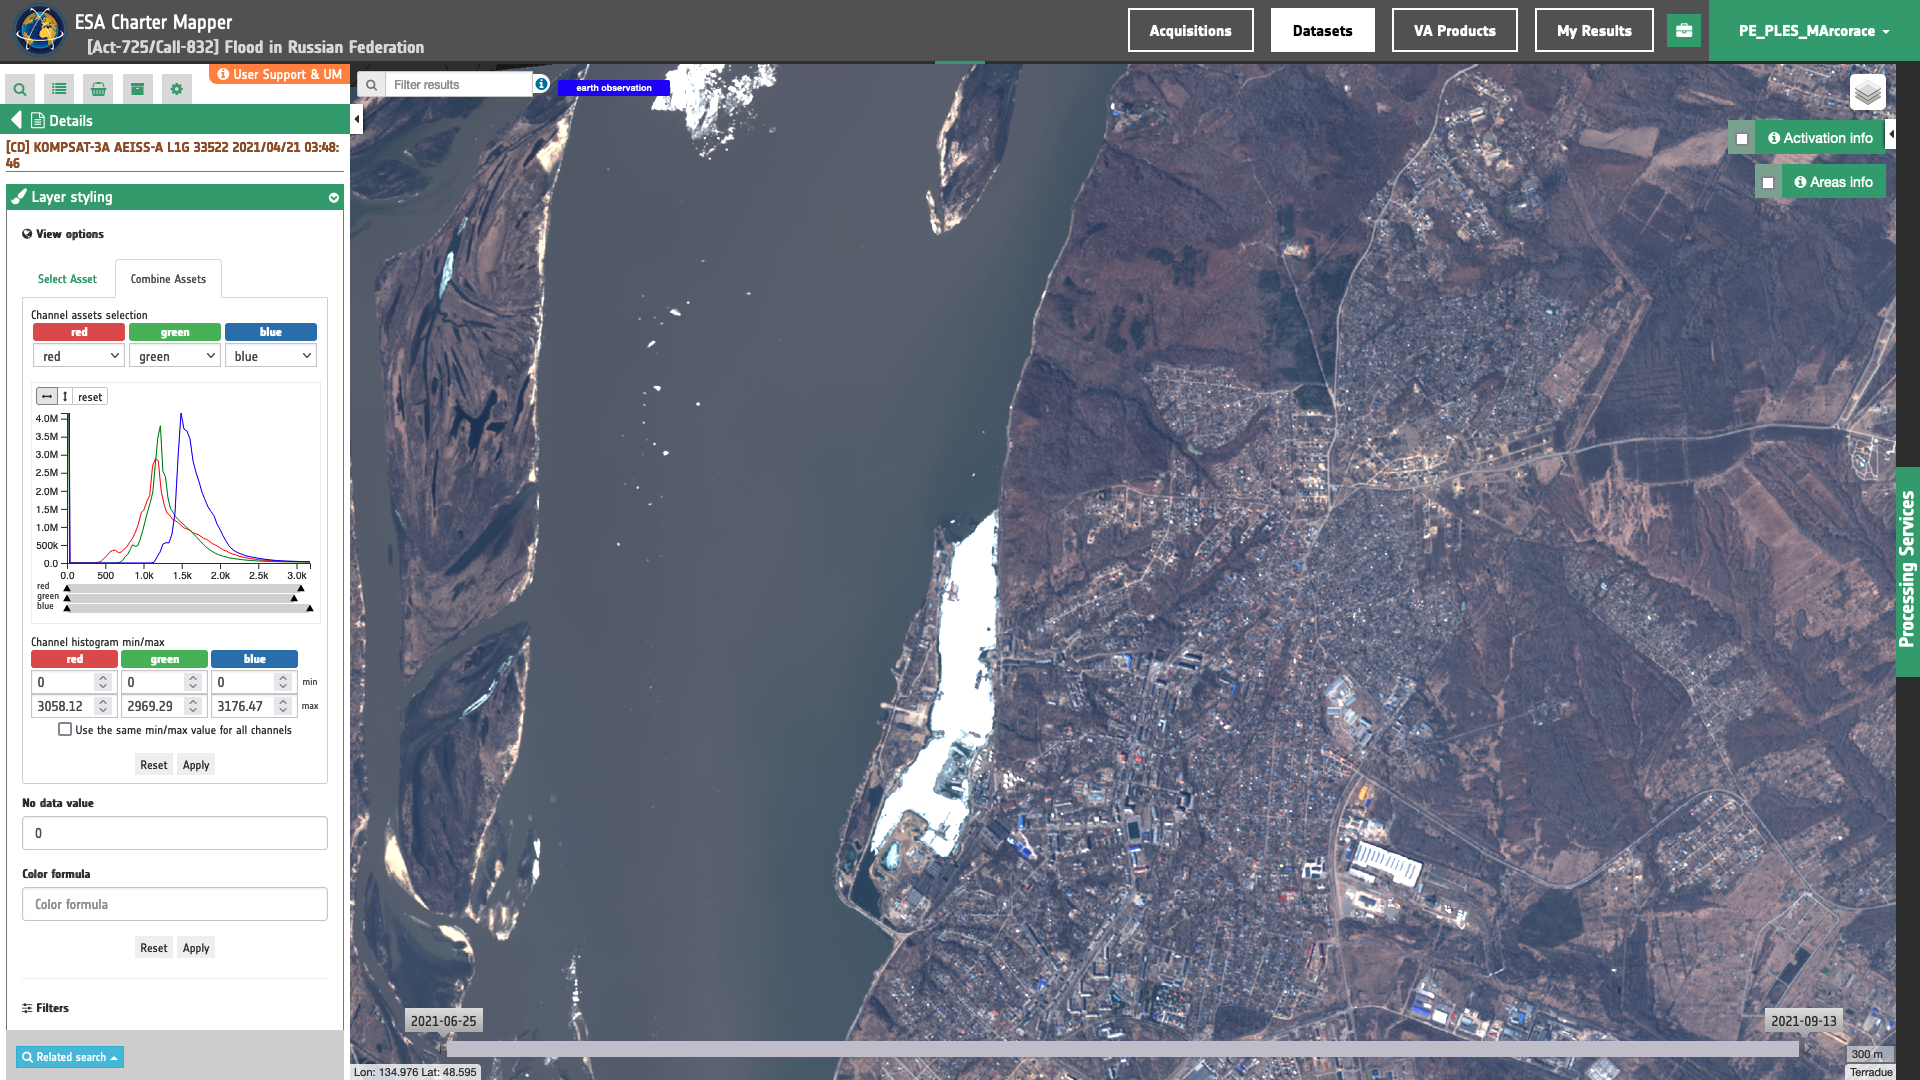Collapse the right info panel arrow
This screenshot has height=1080, width=1920.
pos(1890,134)
